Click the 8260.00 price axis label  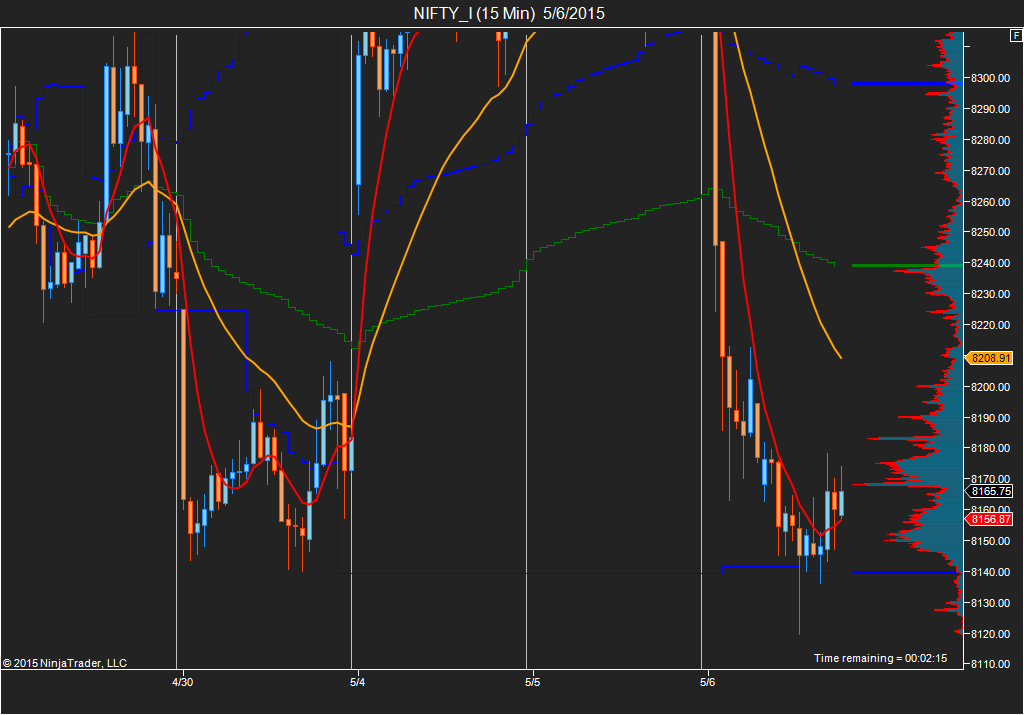point(990,202)
